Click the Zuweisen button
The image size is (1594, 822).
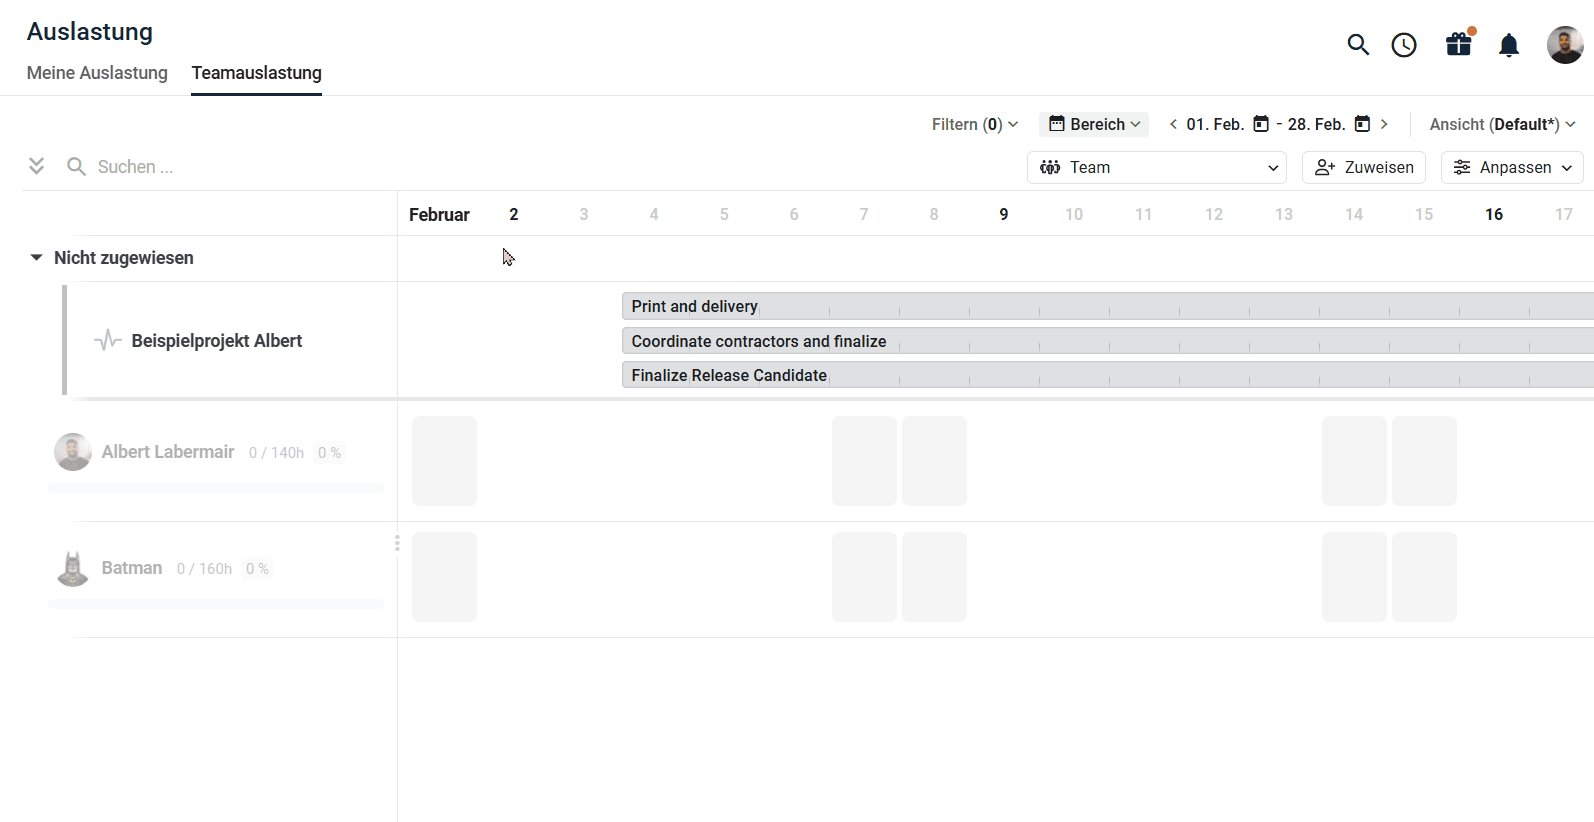(x=1364, y=168)
